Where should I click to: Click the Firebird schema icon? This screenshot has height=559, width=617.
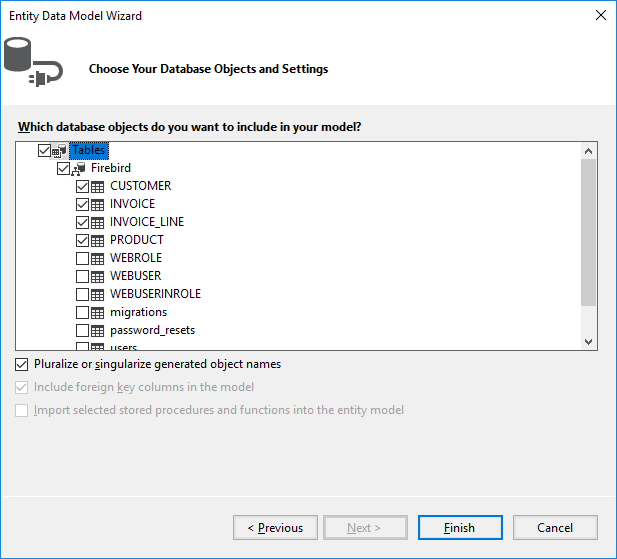coord(79,168)
